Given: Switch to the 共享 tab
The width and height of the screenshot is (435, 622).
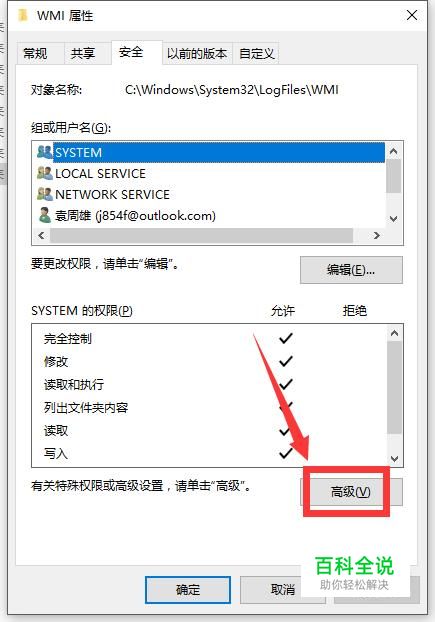Looking at the screenshot, I should coord(83,53).
